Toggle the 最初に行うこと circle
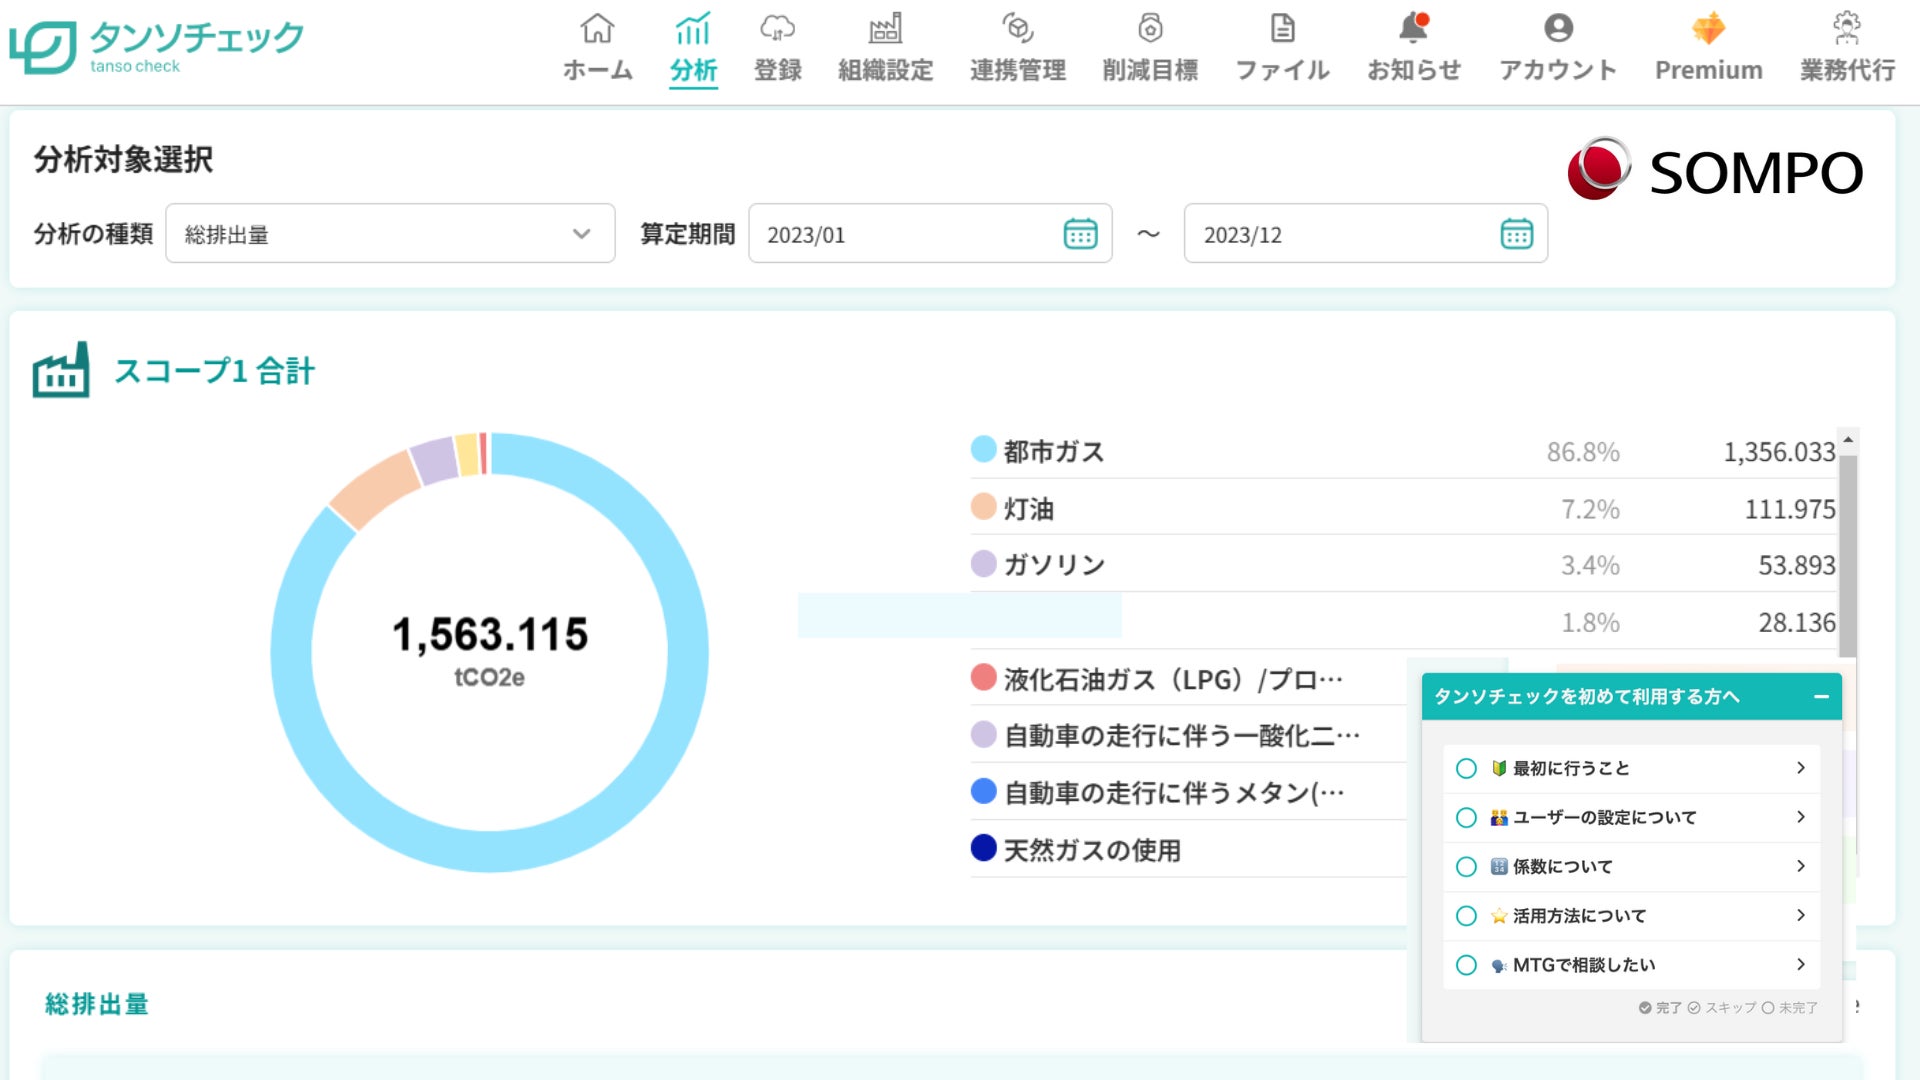Screen dimensions: 1920x1080 pyautogui.click(x=1466, y=768)
